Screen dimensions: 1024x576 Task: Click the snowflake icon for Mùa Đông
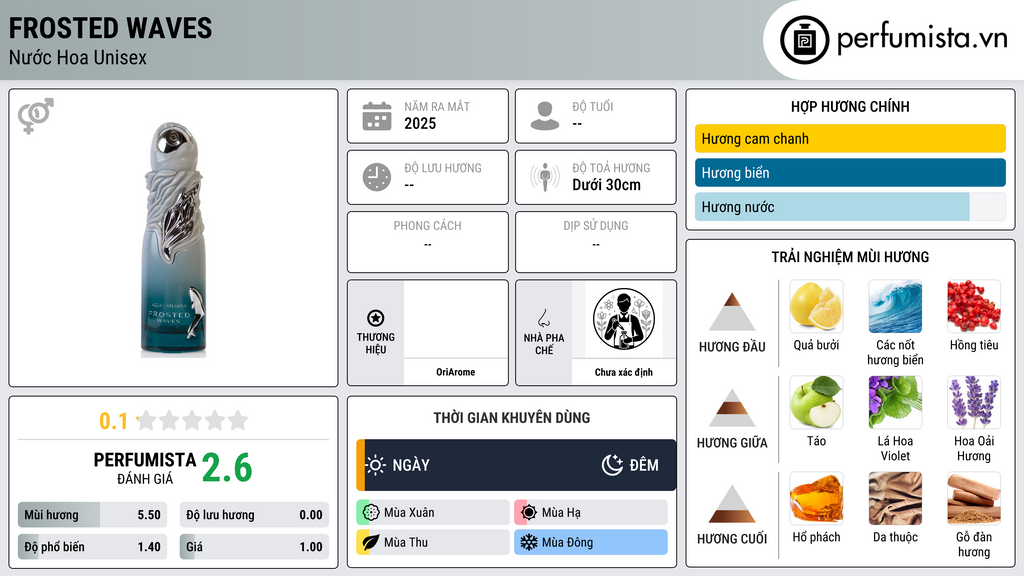(529, 542)
